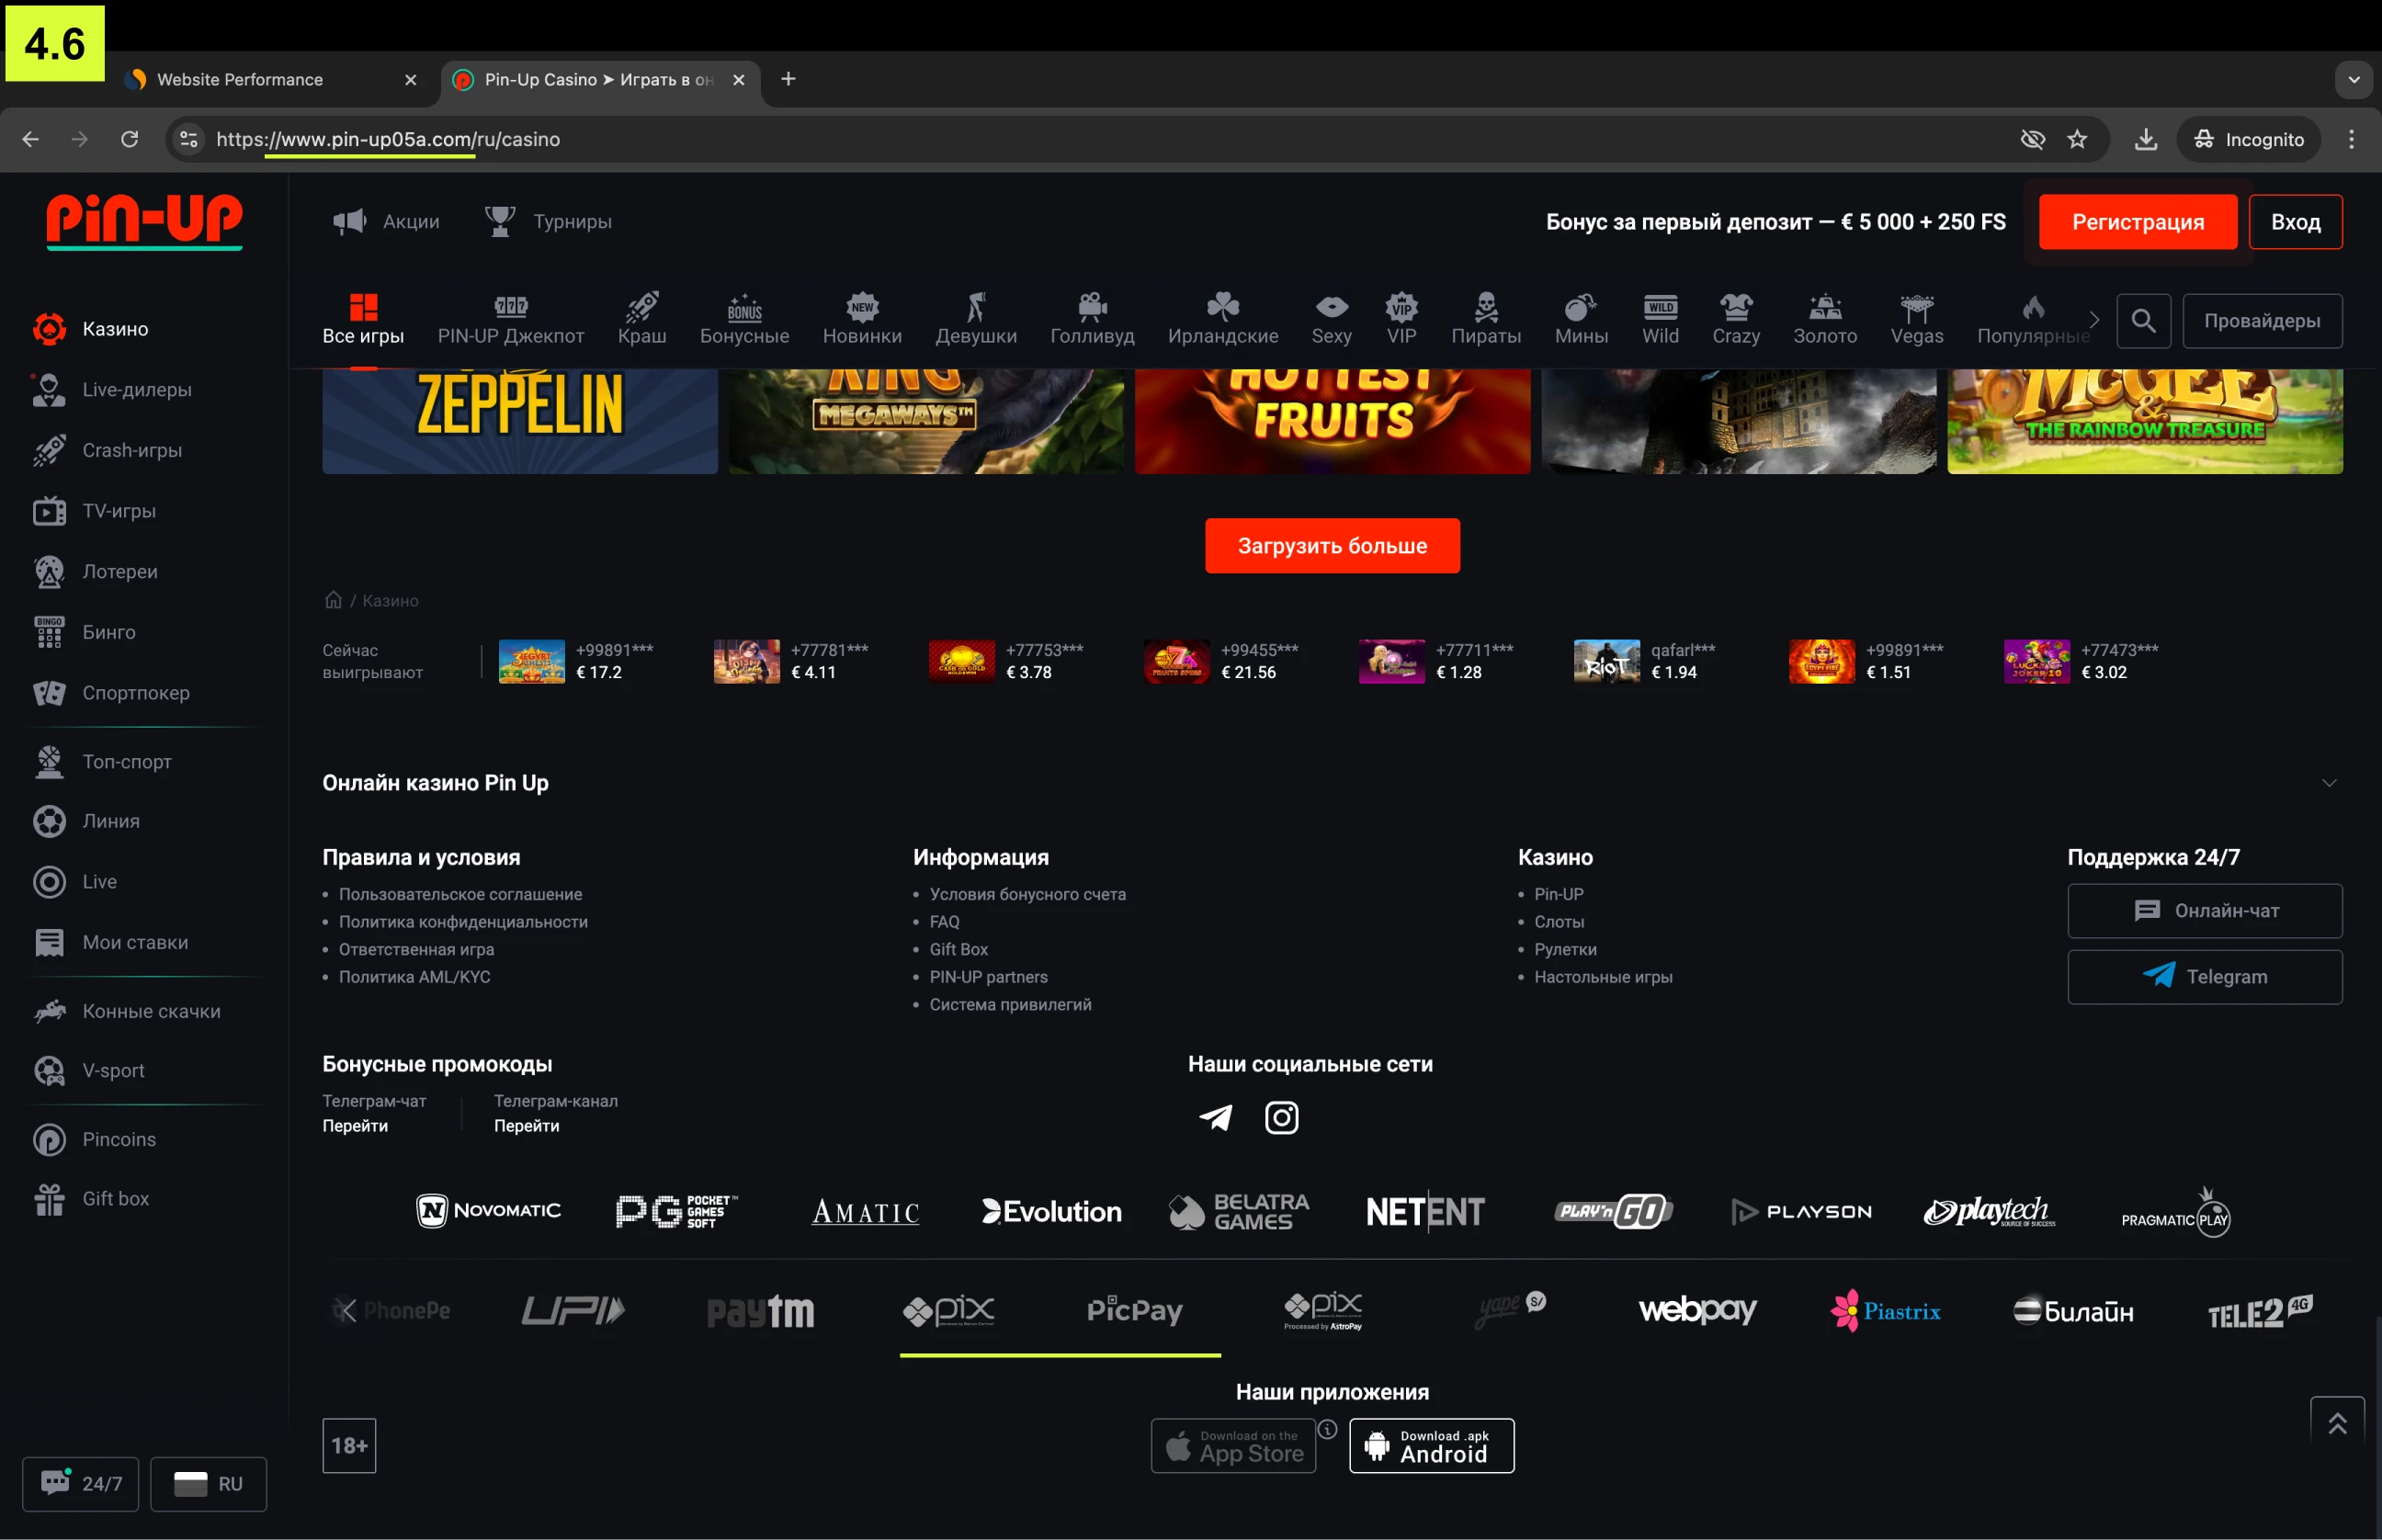2382x1540 pixels.
Task: Open the Zeppelin game thumbnail
Action: [519, 420]
